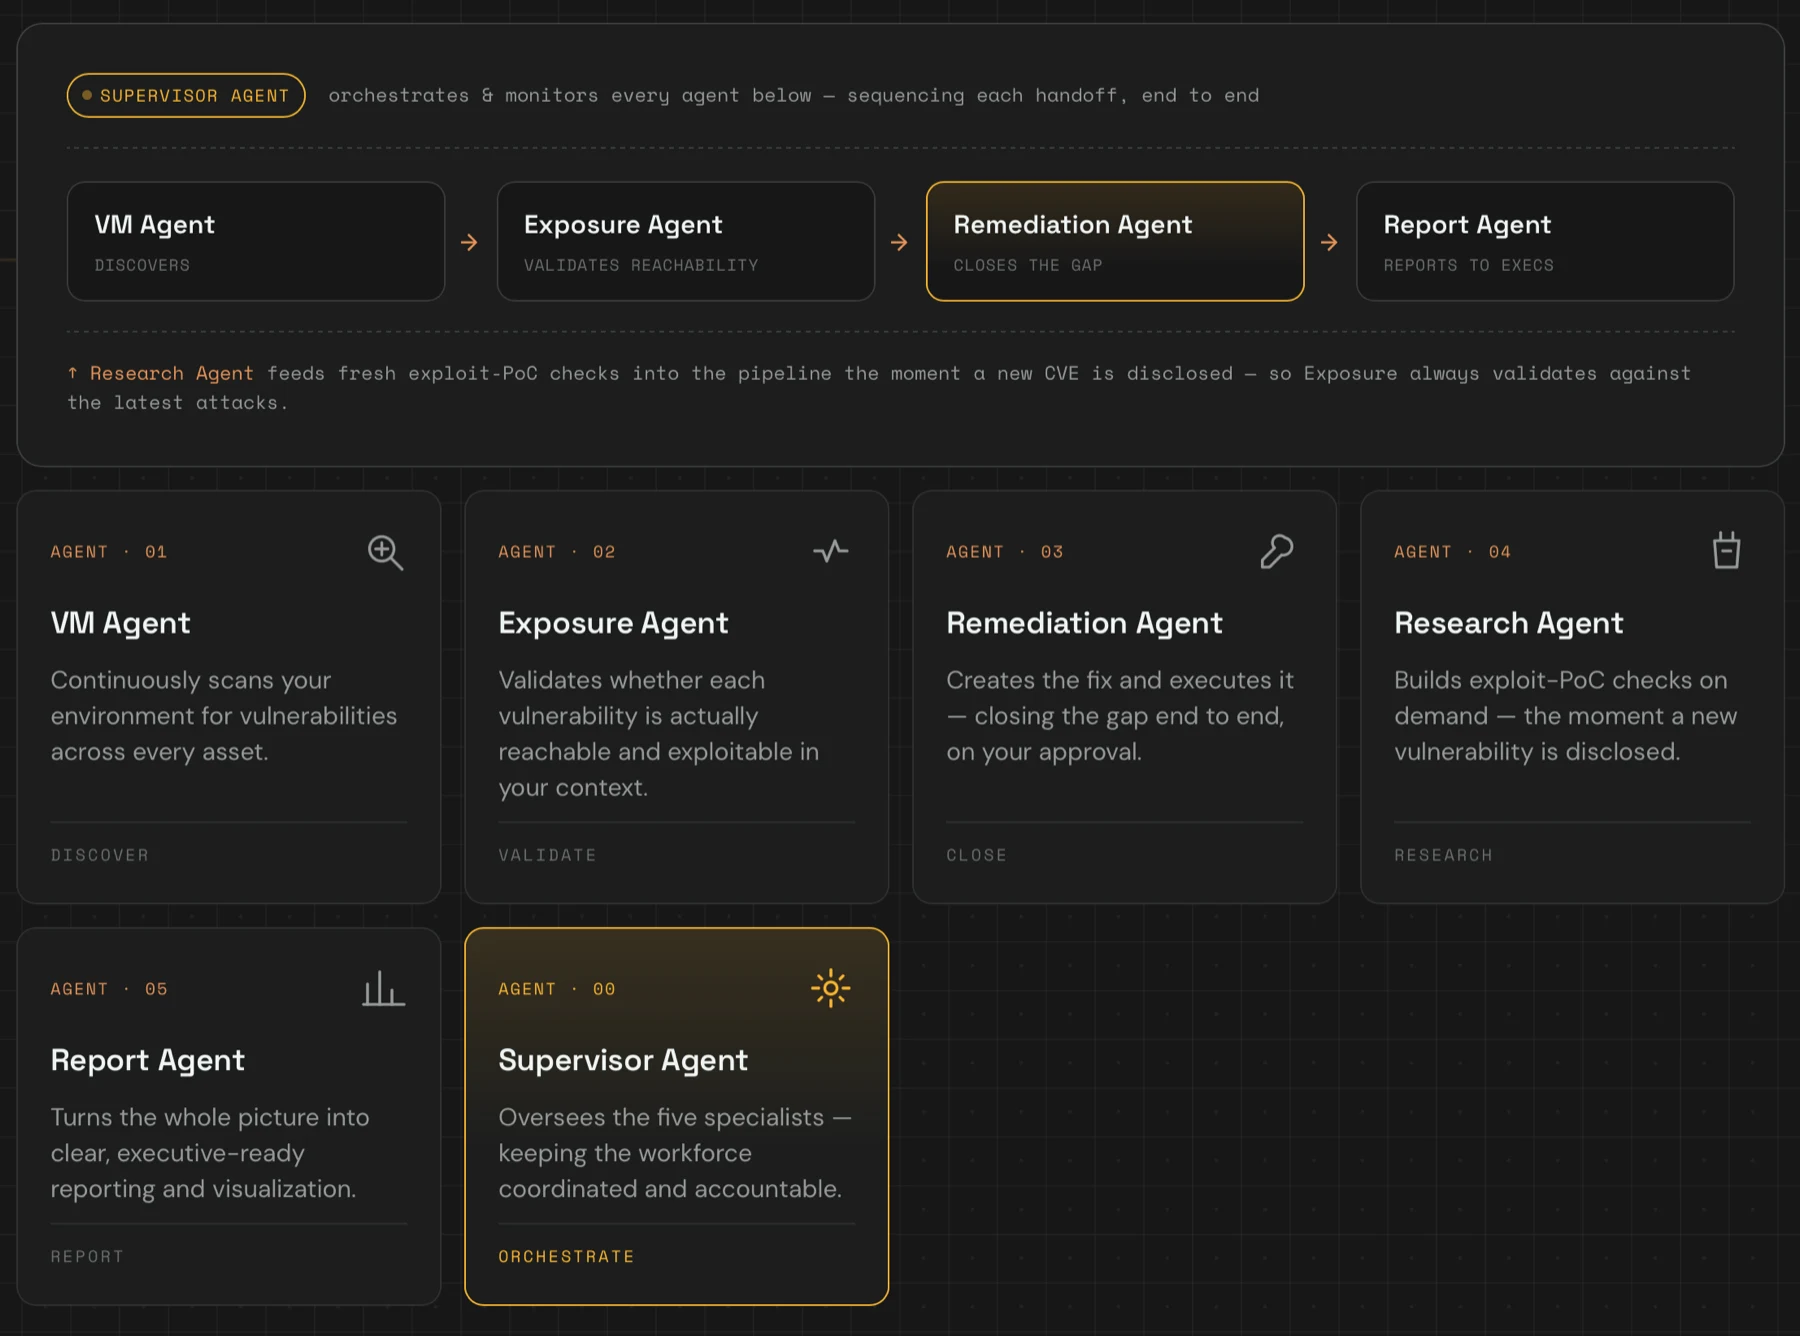Click the up arrow before Research Agent note
The height and width of the screenshot is (1336, 1800).
pyautogui.click(x=73, y=372)
